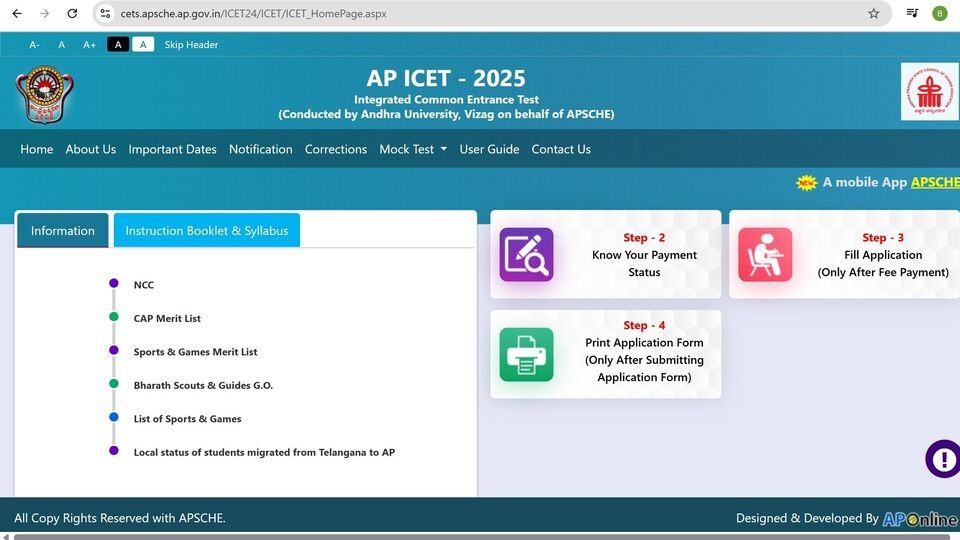Open the Corrections menu item

click(x=336, y=149)
